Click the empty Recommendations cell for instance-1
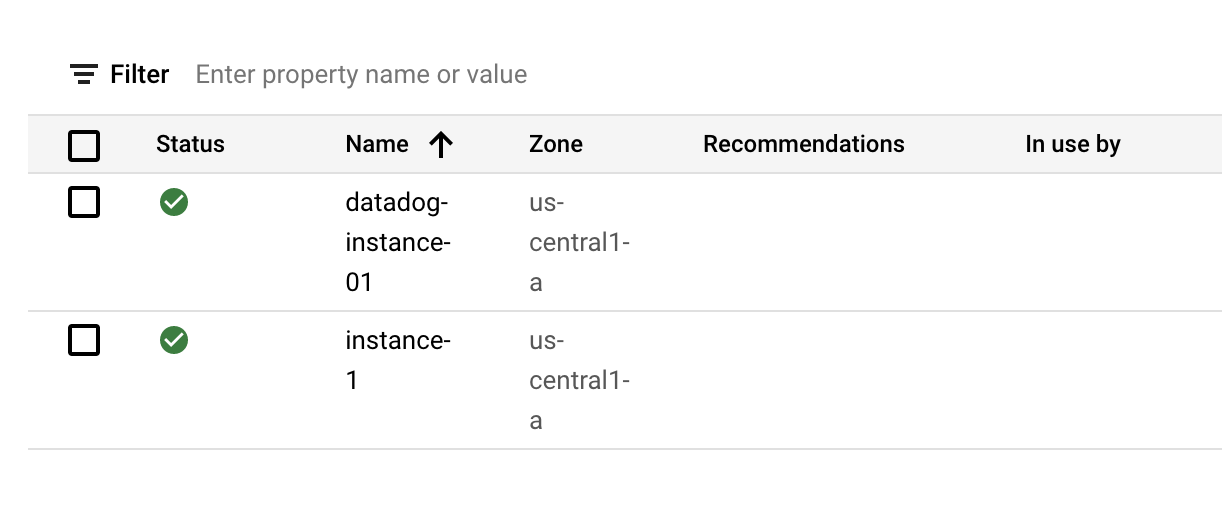 point(803,380)
